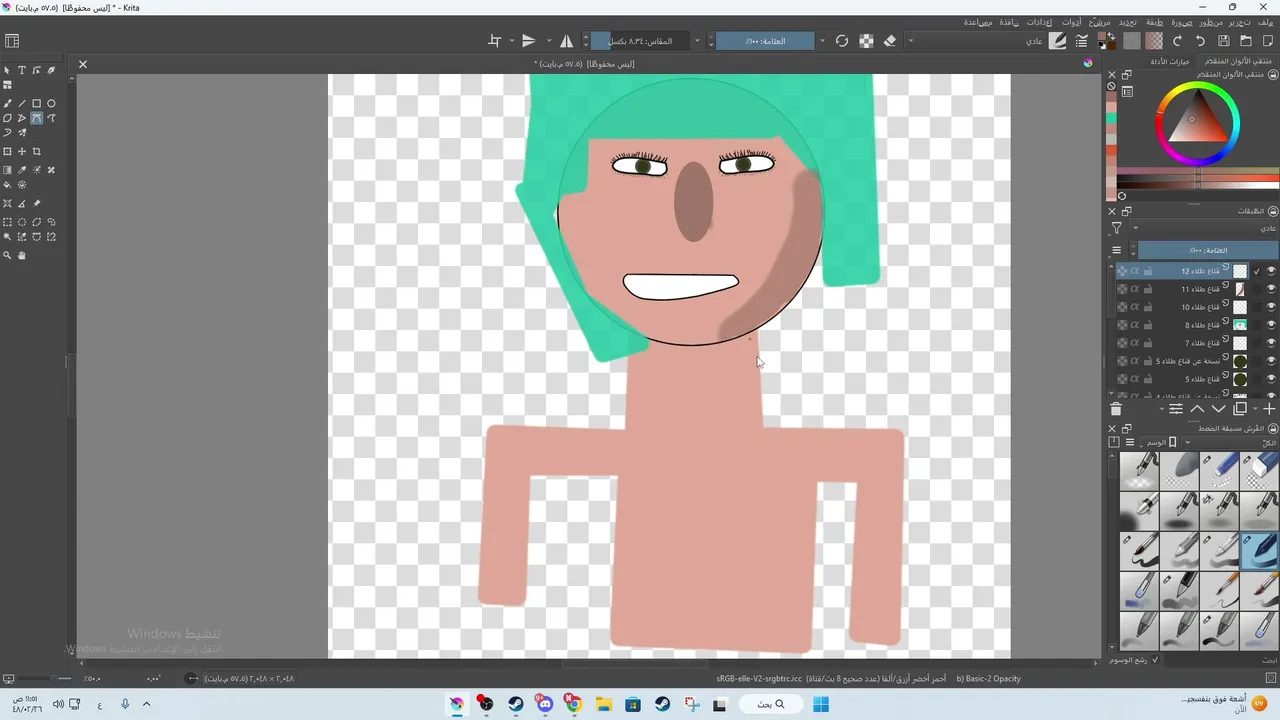This screenshot has height=720, width=1280.
Task: Hide layer قناع طلاء 10 with its eye icon
Action: click(1271, 307)
